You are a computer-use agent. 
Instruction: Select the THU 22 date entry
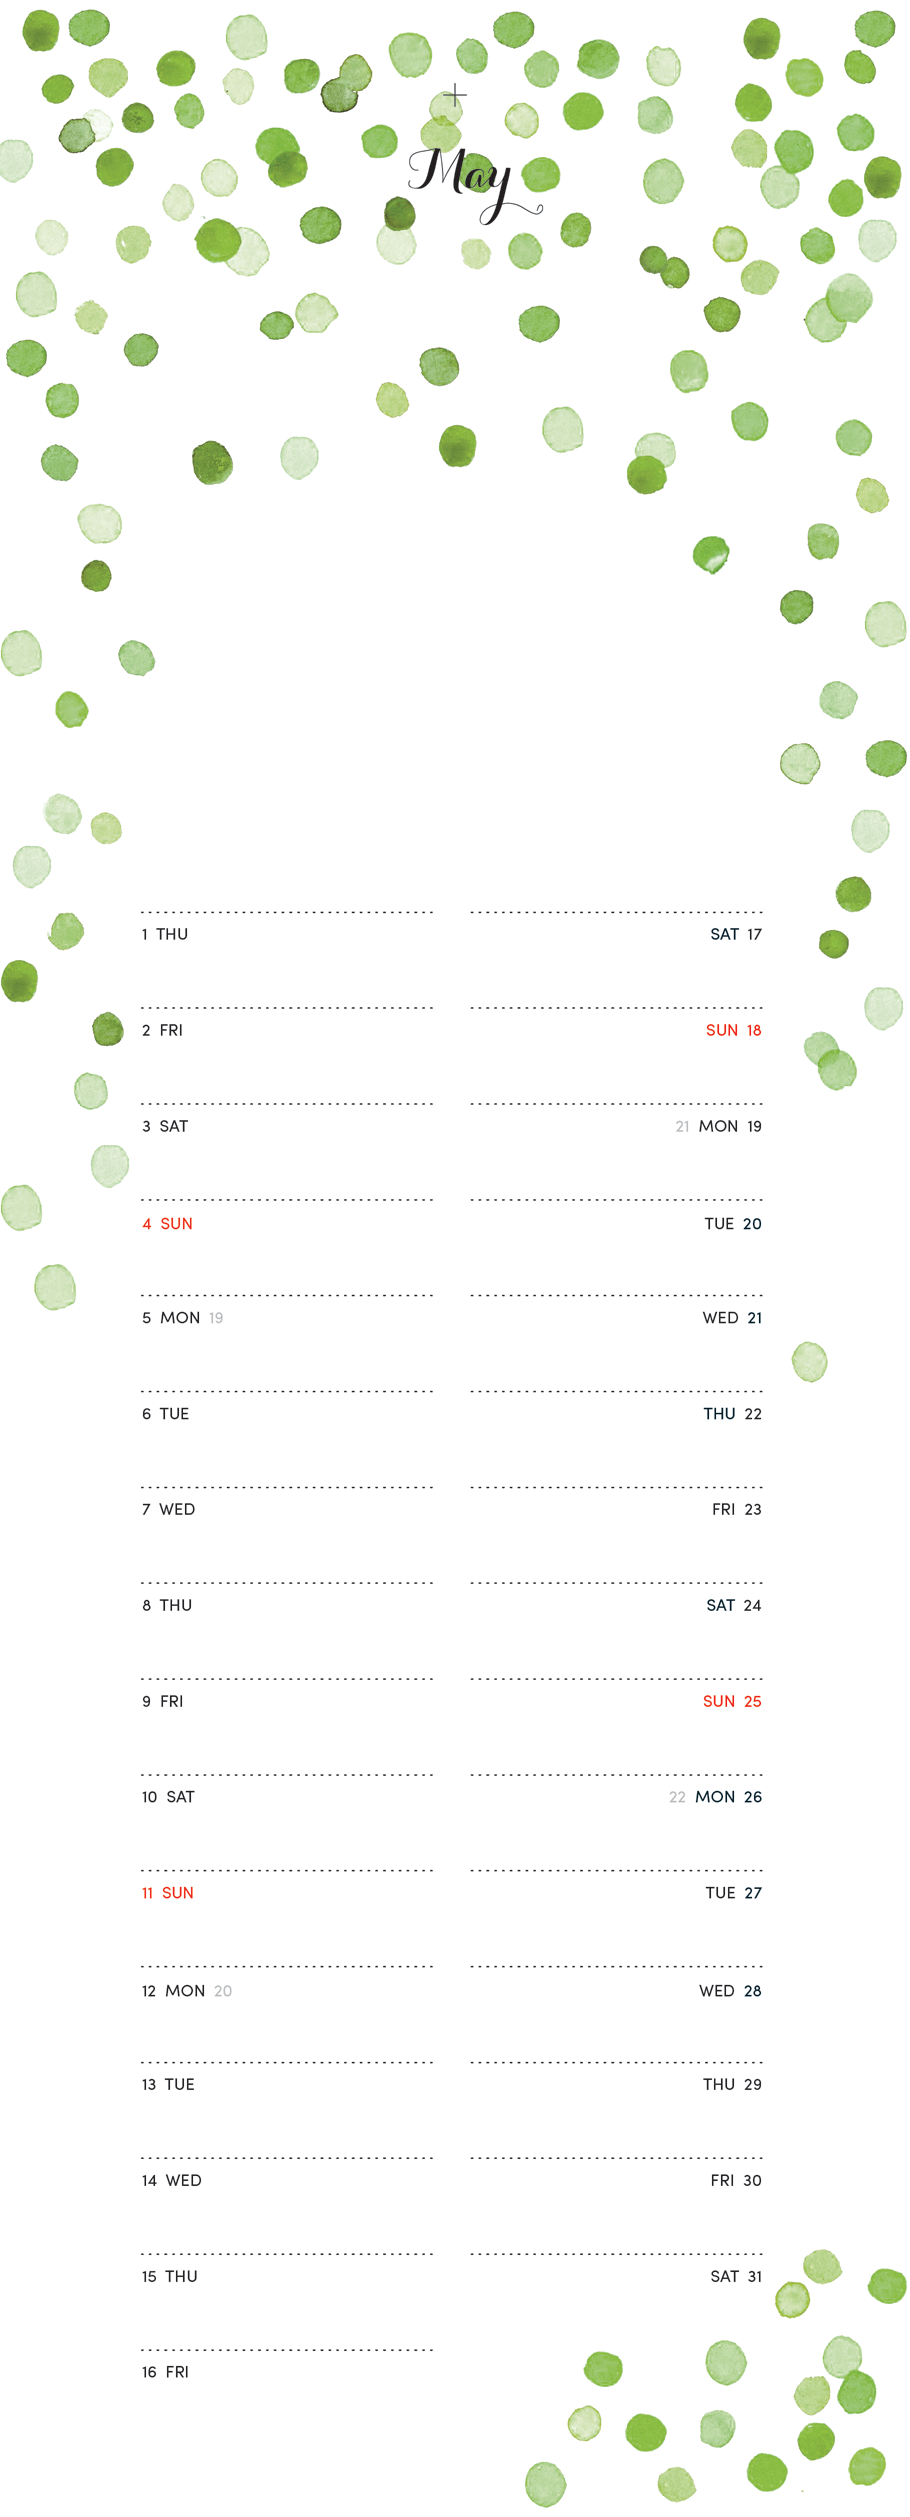732,1414
